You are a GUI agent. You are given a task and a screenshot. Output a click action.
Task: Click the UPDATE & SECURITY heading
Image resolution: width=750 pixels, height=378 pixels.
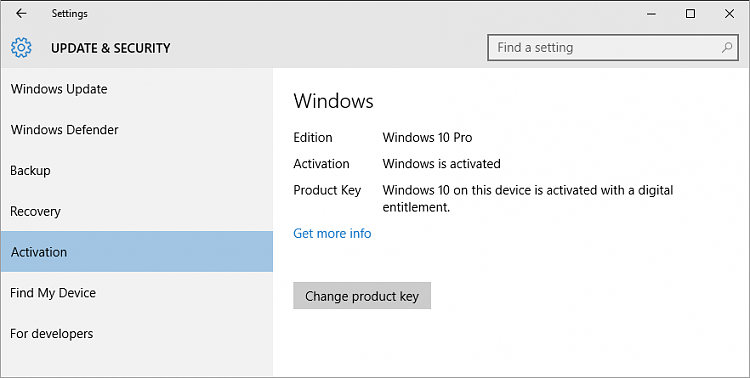point(110,48)
